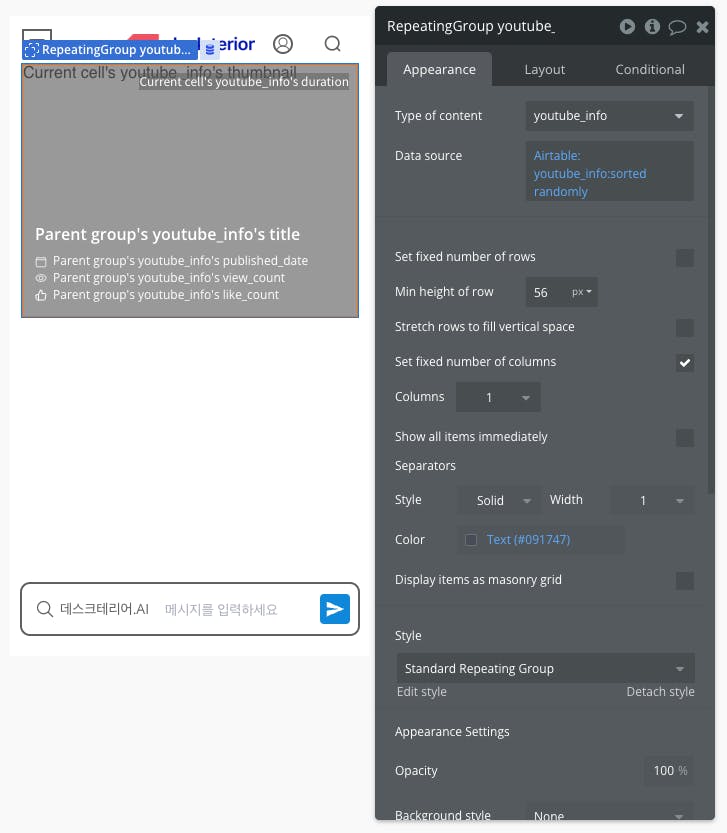The width and height of the screenshot is (727, 833).
Task: Open the comment bubble icon
Action: (x=677, y=27)
